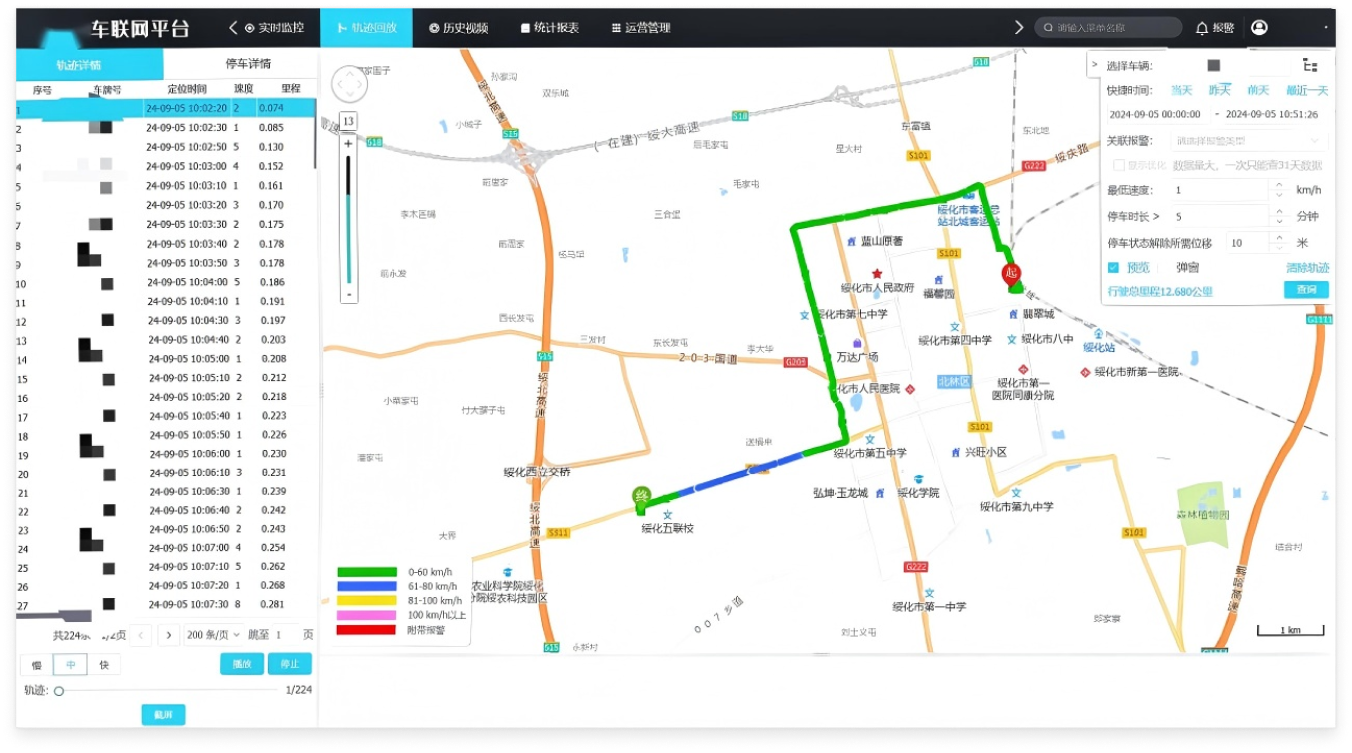Click the blue 61-80 km/h legend swatch
Viewport: 1352px width, 753px height.
point(367,586)
